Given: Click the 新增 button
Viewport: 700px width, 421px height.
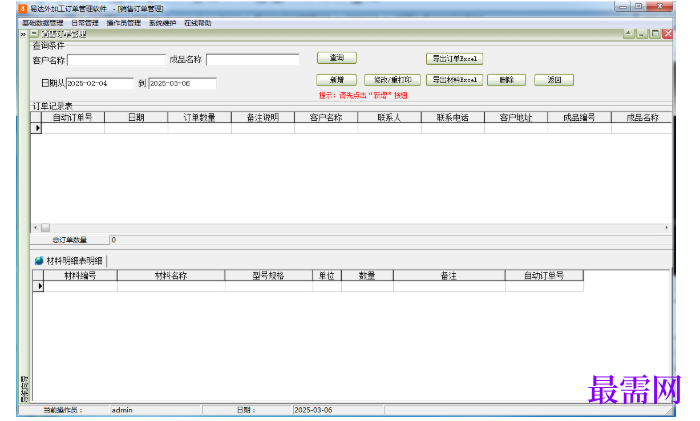Looking at the screenshot, I should point(337,80).
